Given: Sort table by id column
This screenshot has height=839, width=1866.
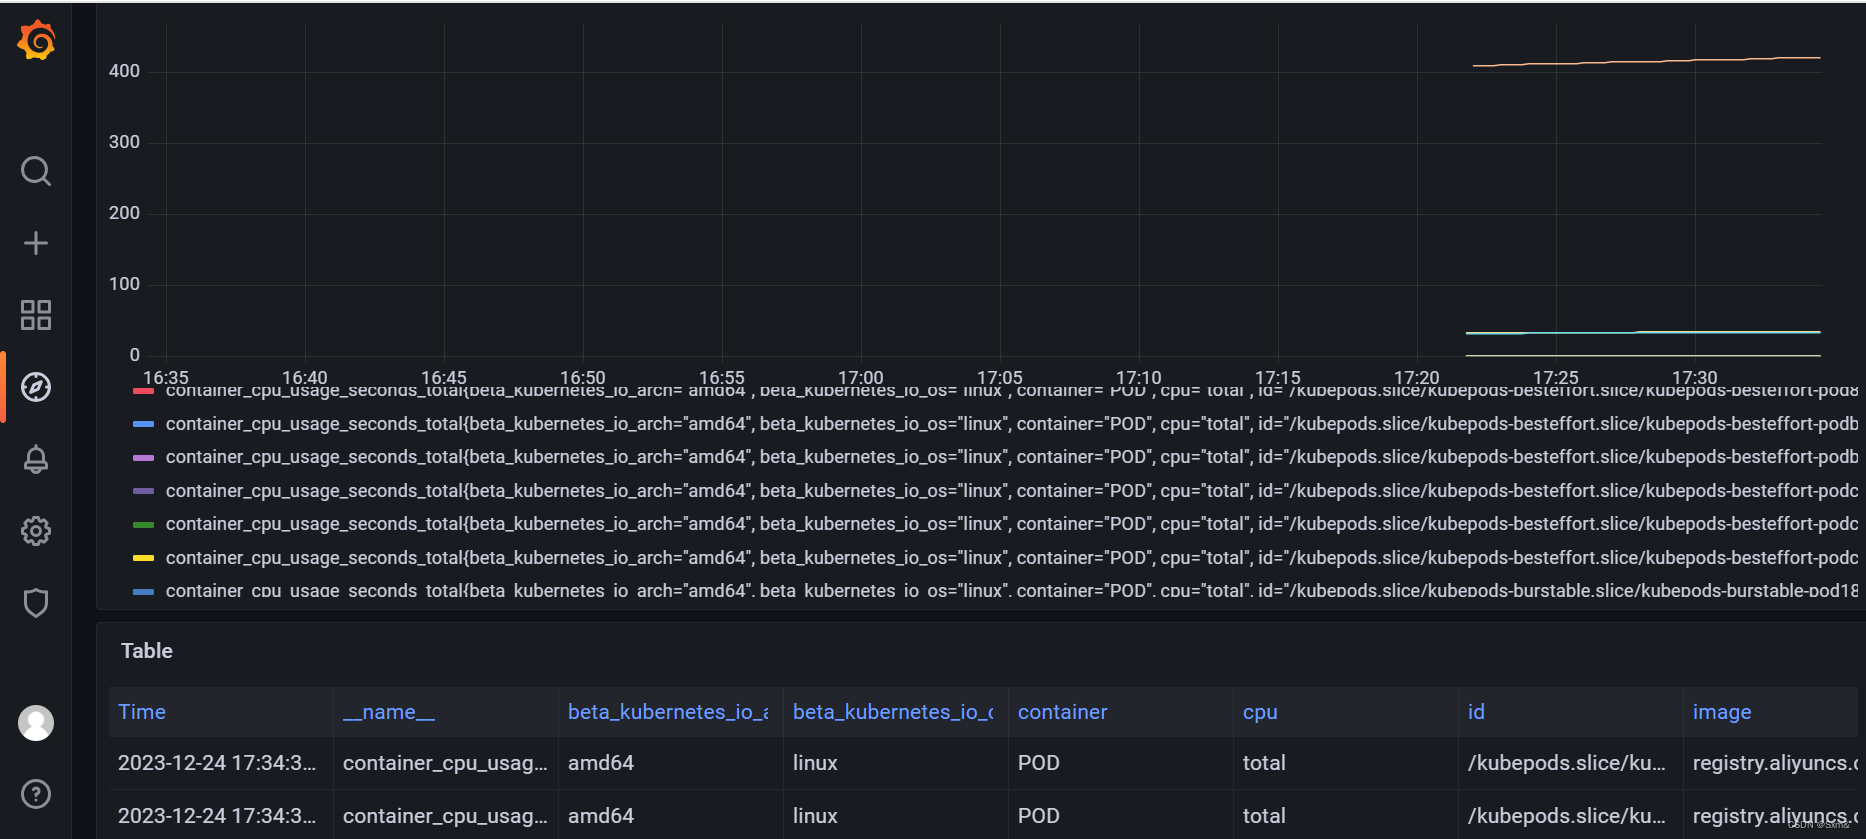Looking at the screenshot, I should pos(1476,712).
